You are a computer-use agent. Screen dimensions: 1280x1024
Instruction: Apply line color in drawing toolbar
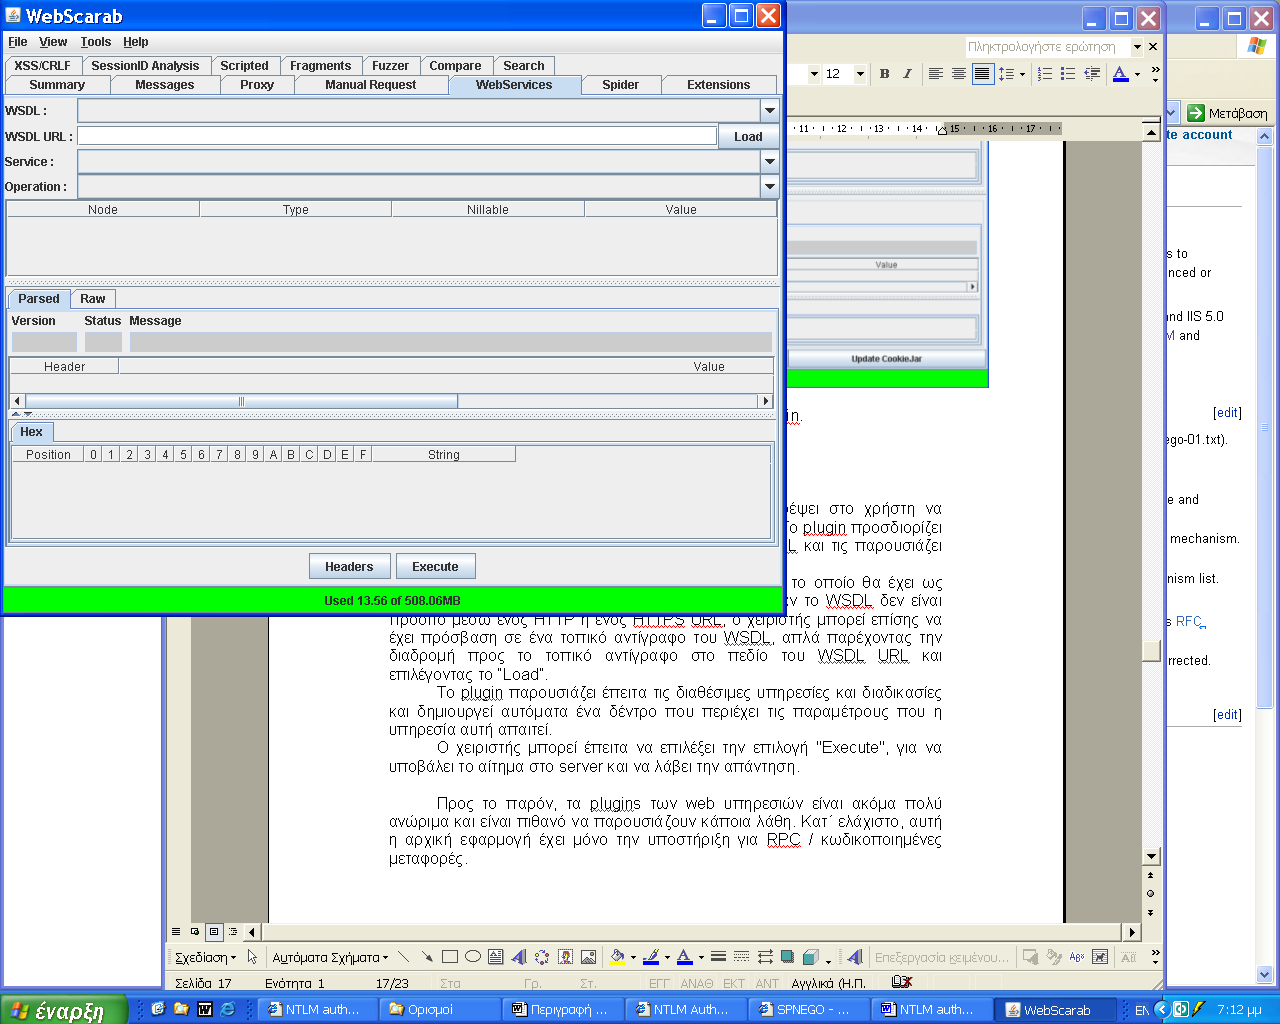coord(651,957)
